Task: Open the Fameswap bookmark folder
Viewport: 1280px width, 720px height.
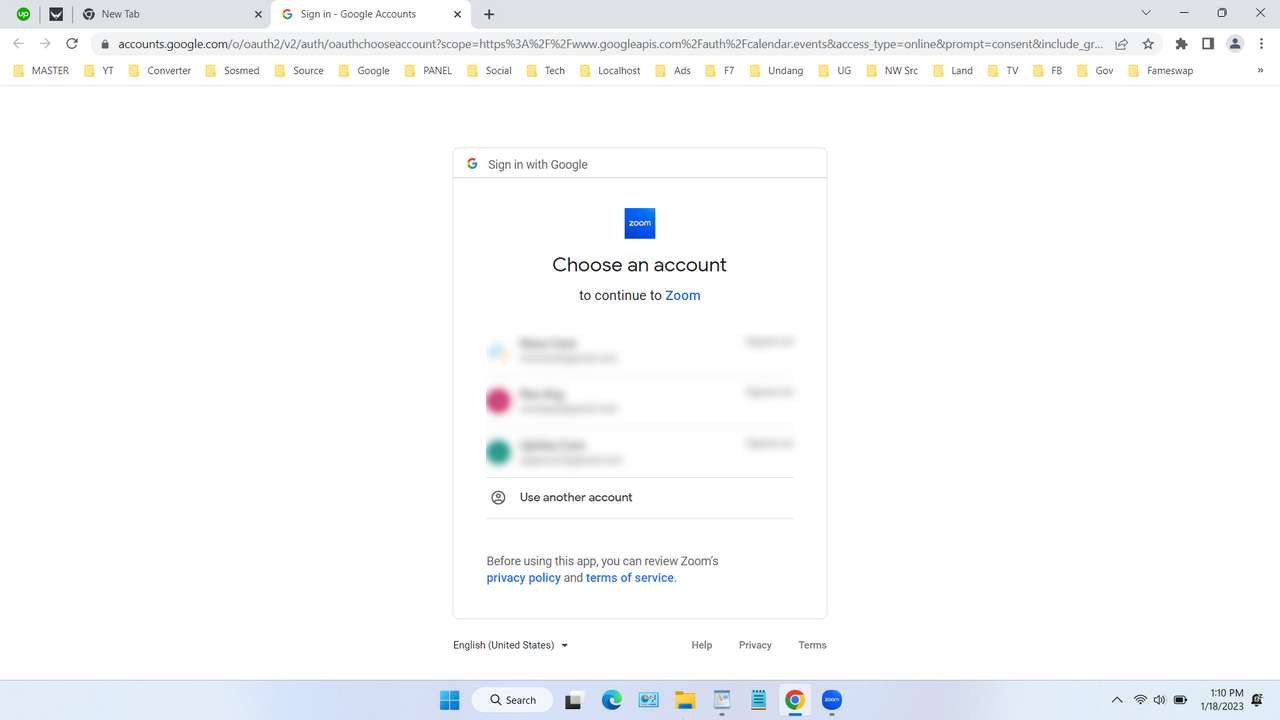Action: pos(1160,71)
